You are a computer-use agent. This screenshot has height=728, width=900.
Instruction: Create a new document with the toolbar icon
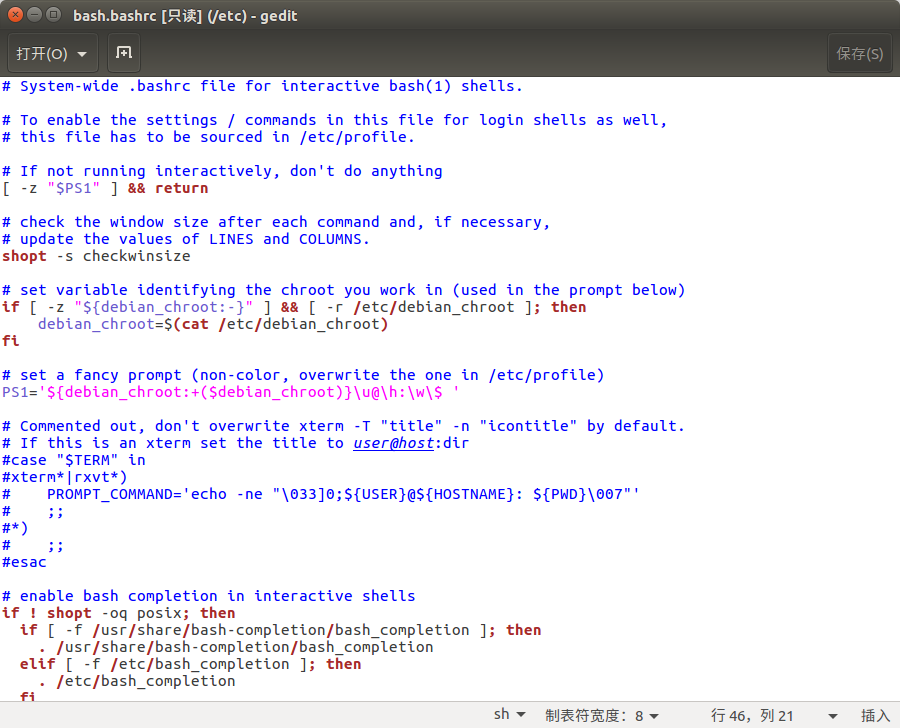pyautogui.click(x=124, y=53)
